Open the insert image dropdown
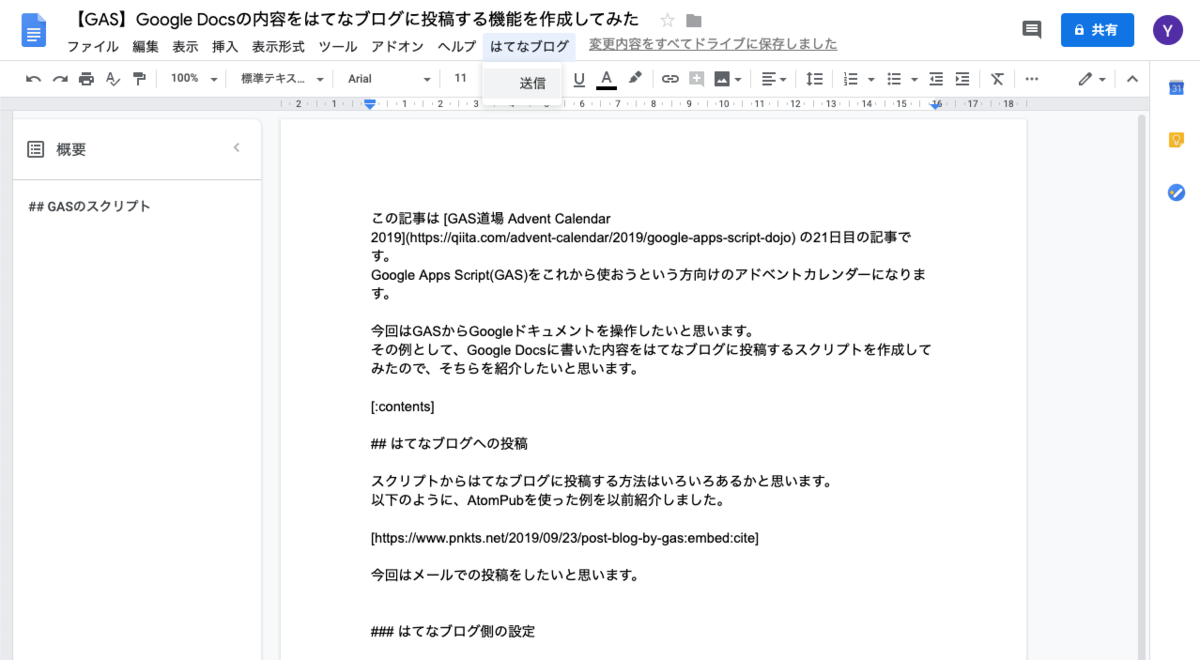 coord(728,79)
